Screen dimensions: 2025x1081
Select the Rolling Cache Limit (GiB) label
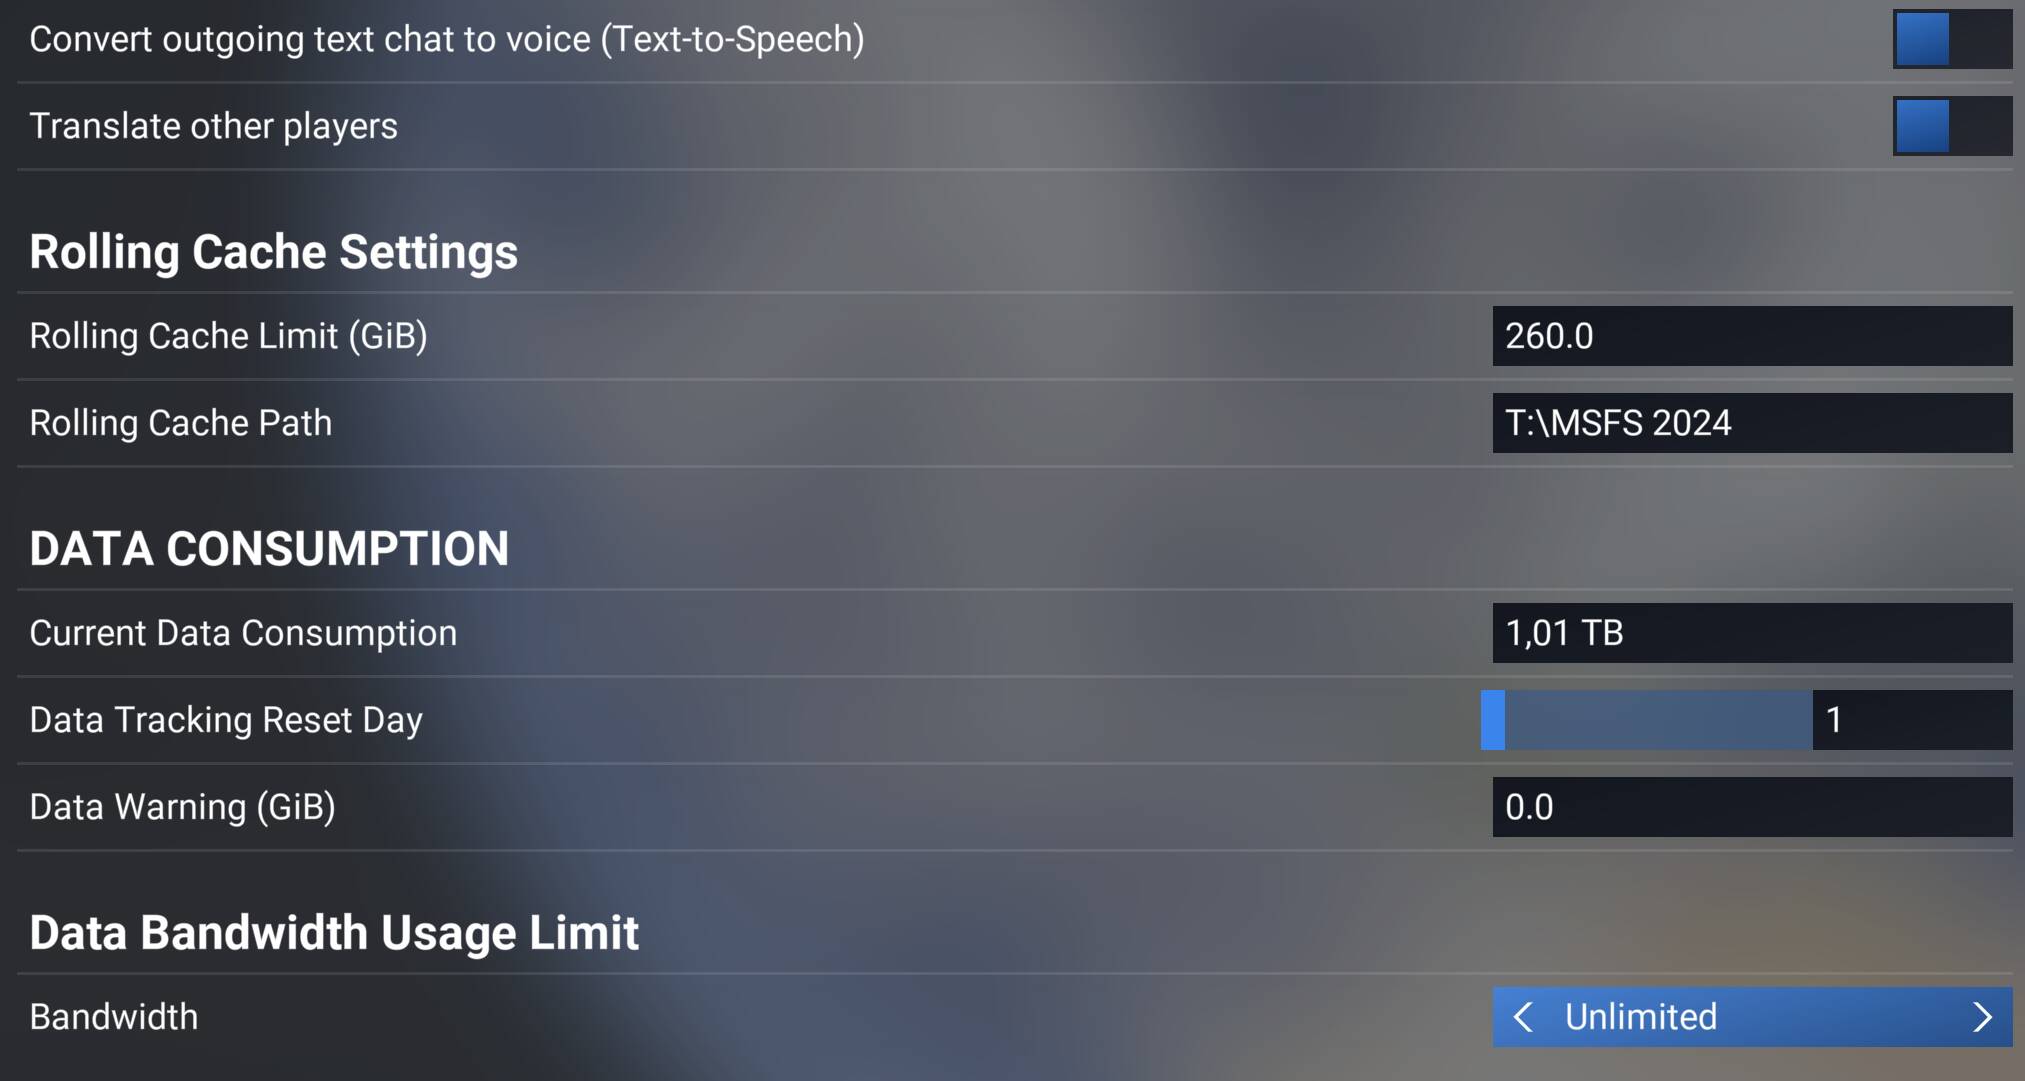point(228,337)
